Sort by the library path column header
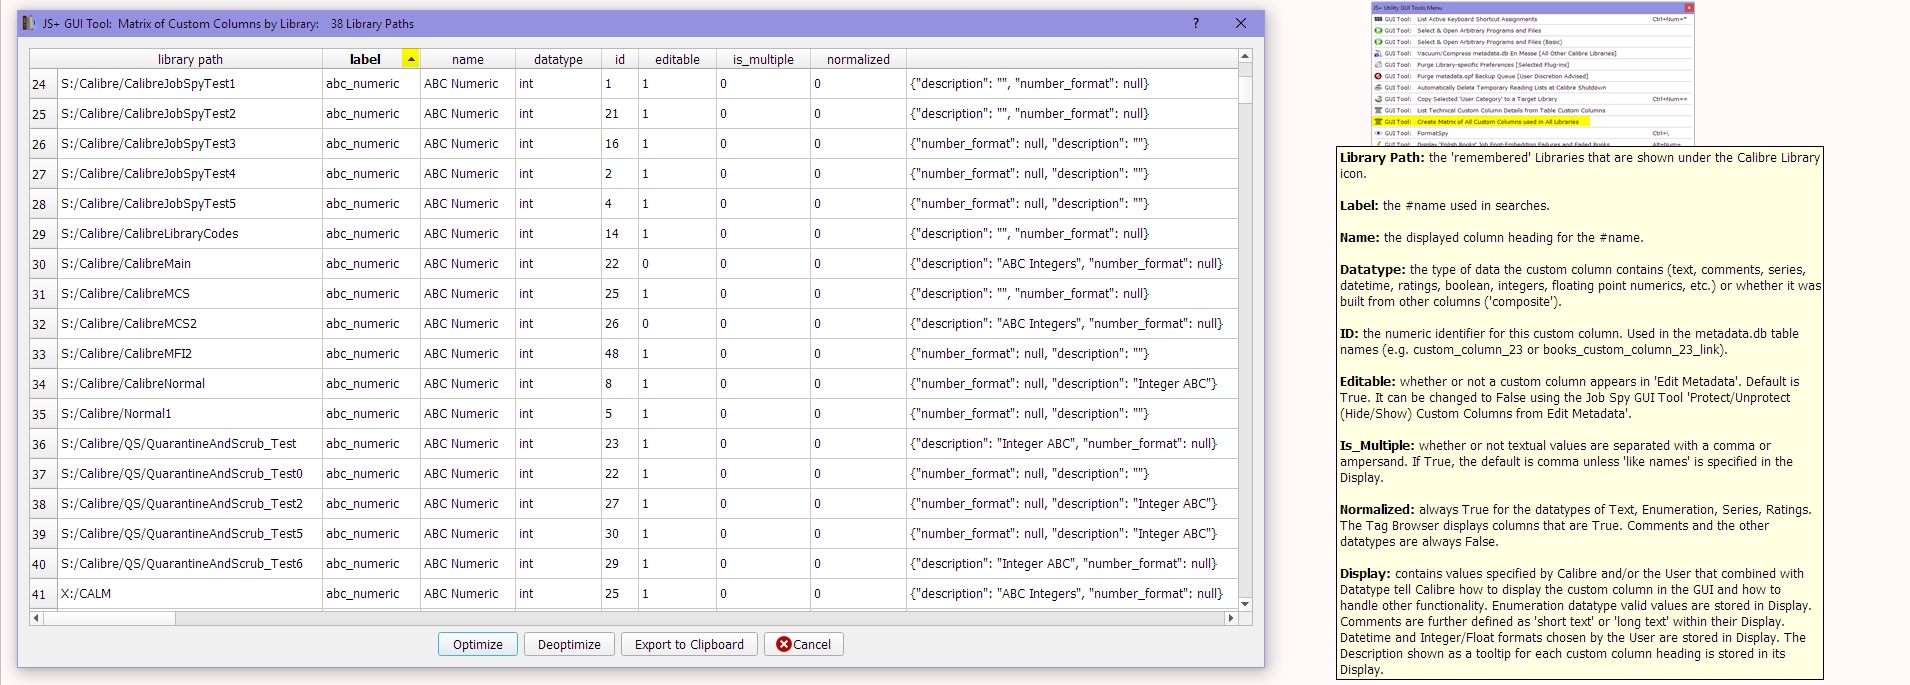 pos(190,59)
